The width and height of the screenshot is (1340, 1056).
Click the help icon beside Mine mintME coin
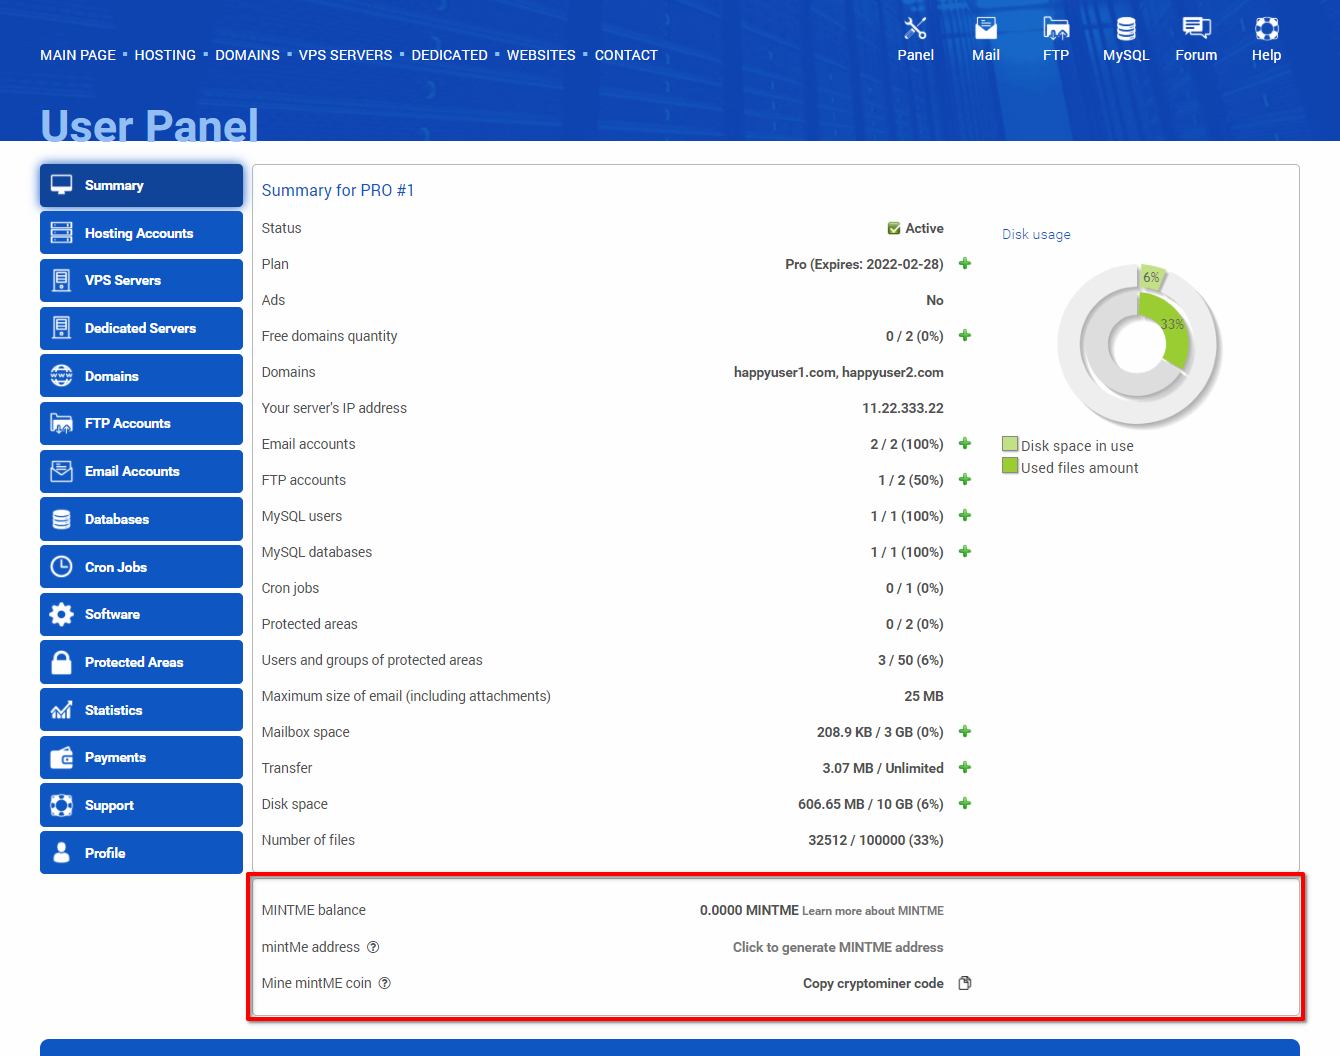385,983
